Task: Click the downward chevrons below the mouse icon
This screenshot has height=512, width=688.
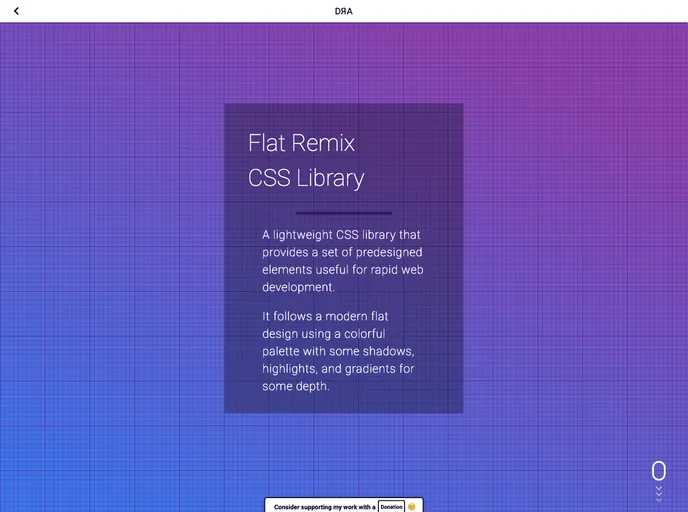Action: coord(659,494)
